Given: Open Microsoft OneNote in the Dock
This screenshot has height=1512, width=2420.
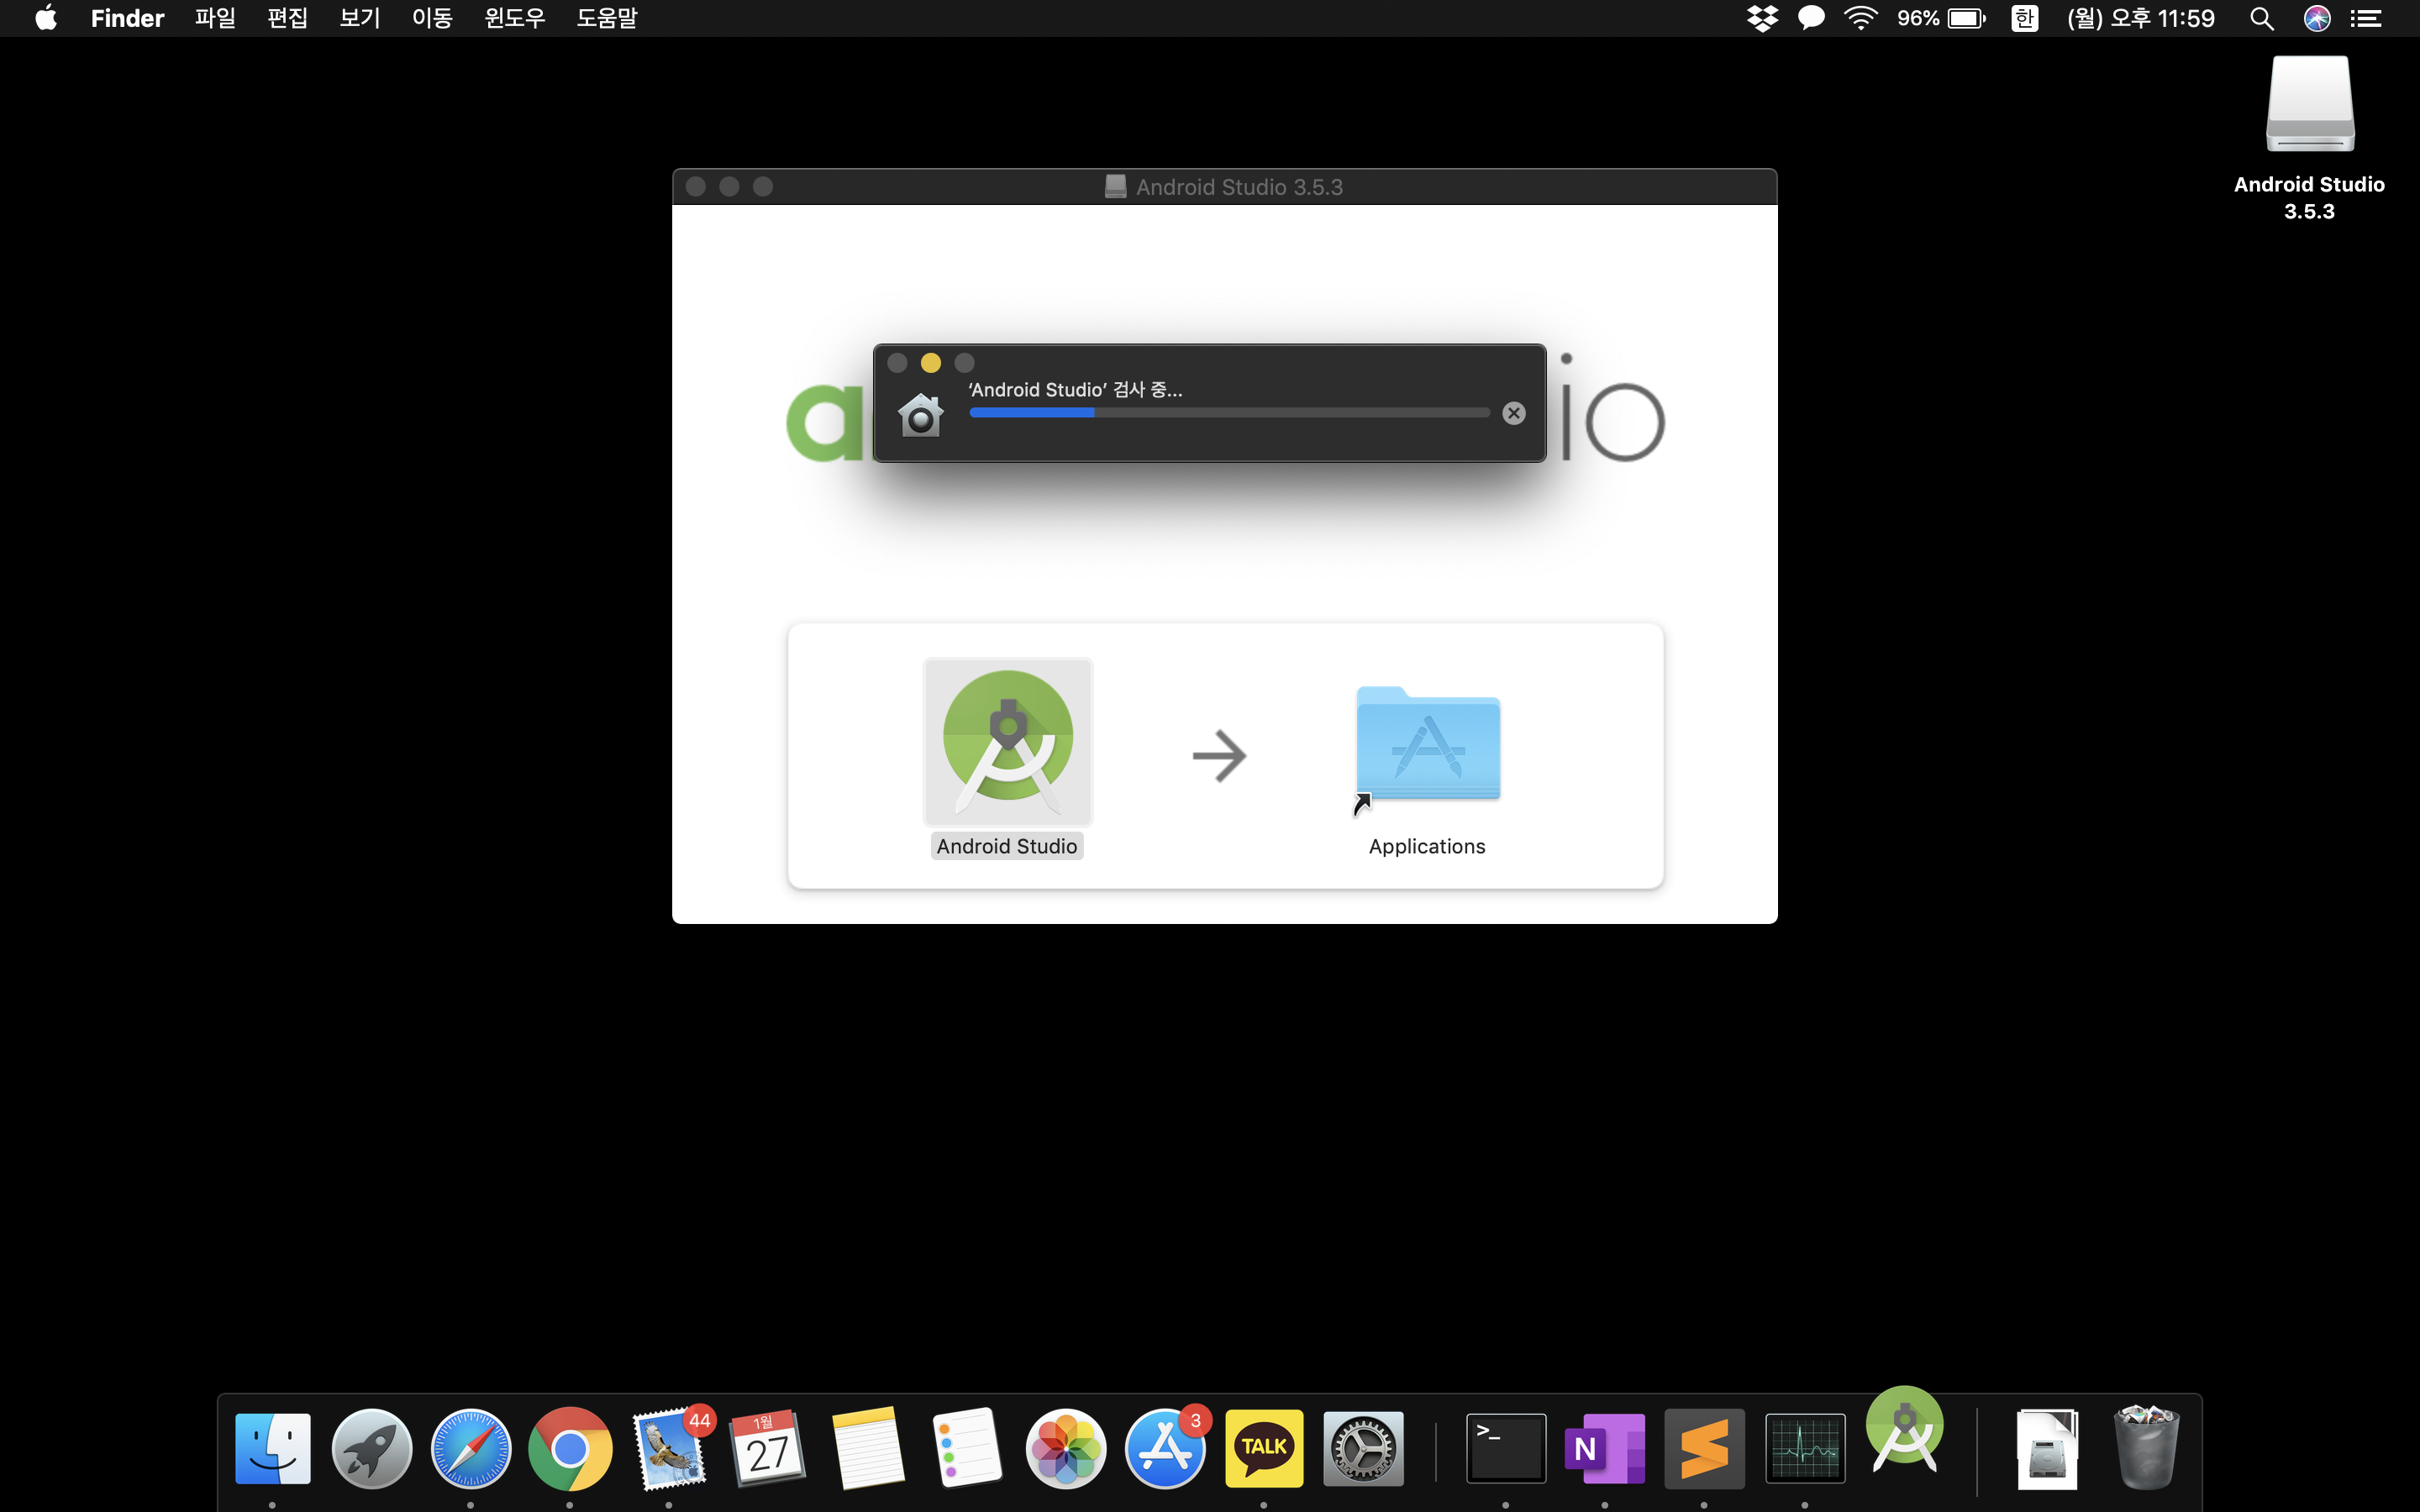Looking at the screenshot, I should 1604,1447.
